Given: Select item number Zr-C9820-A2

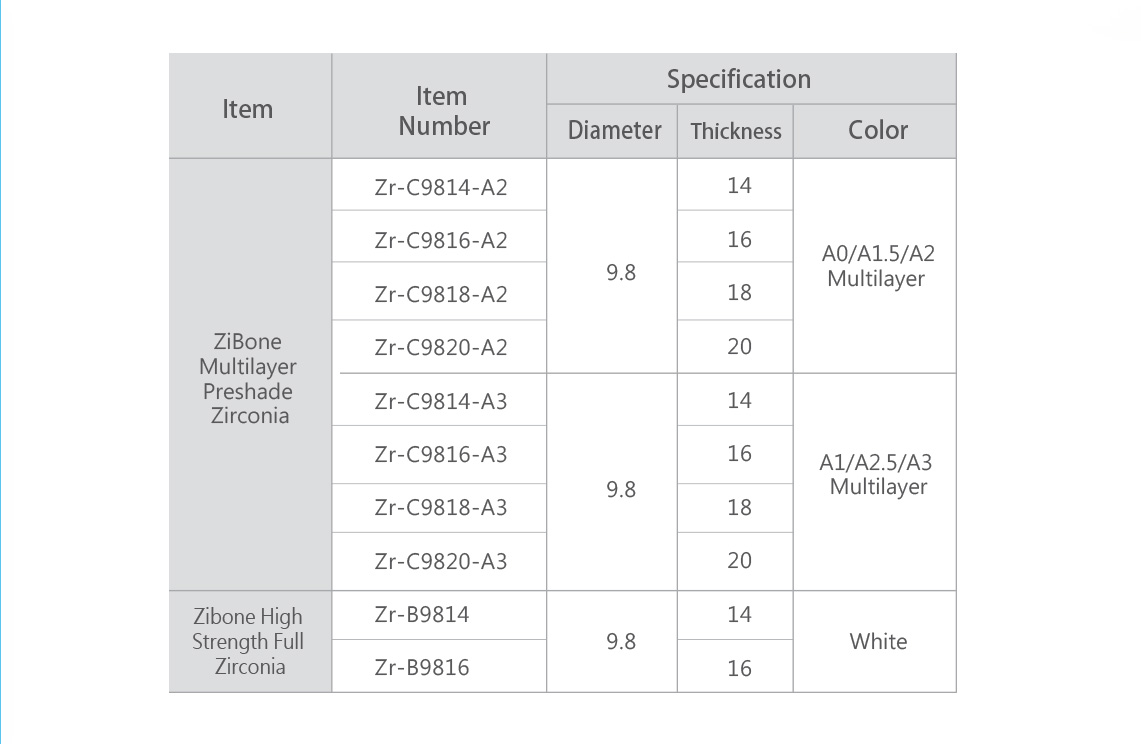Looking at the screenshot, I should coord(441,347).
